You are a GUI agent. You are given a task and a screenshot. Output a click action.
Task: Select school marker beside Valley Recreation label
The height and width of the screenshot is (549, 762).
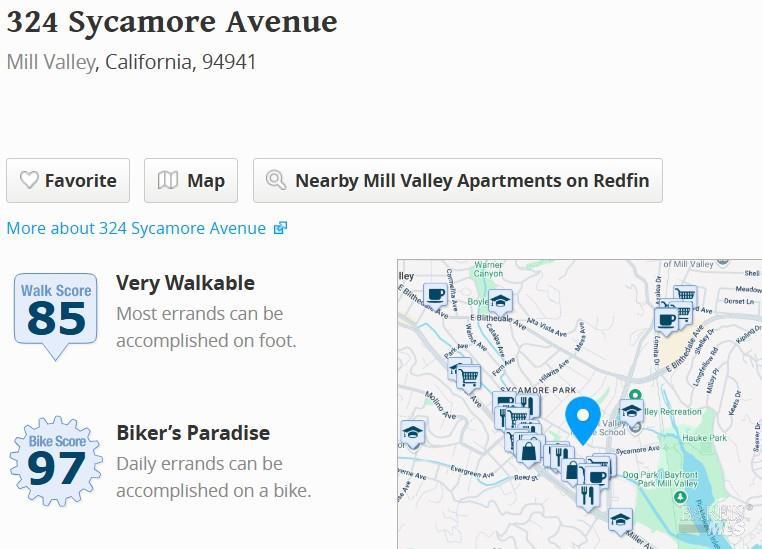631,410
